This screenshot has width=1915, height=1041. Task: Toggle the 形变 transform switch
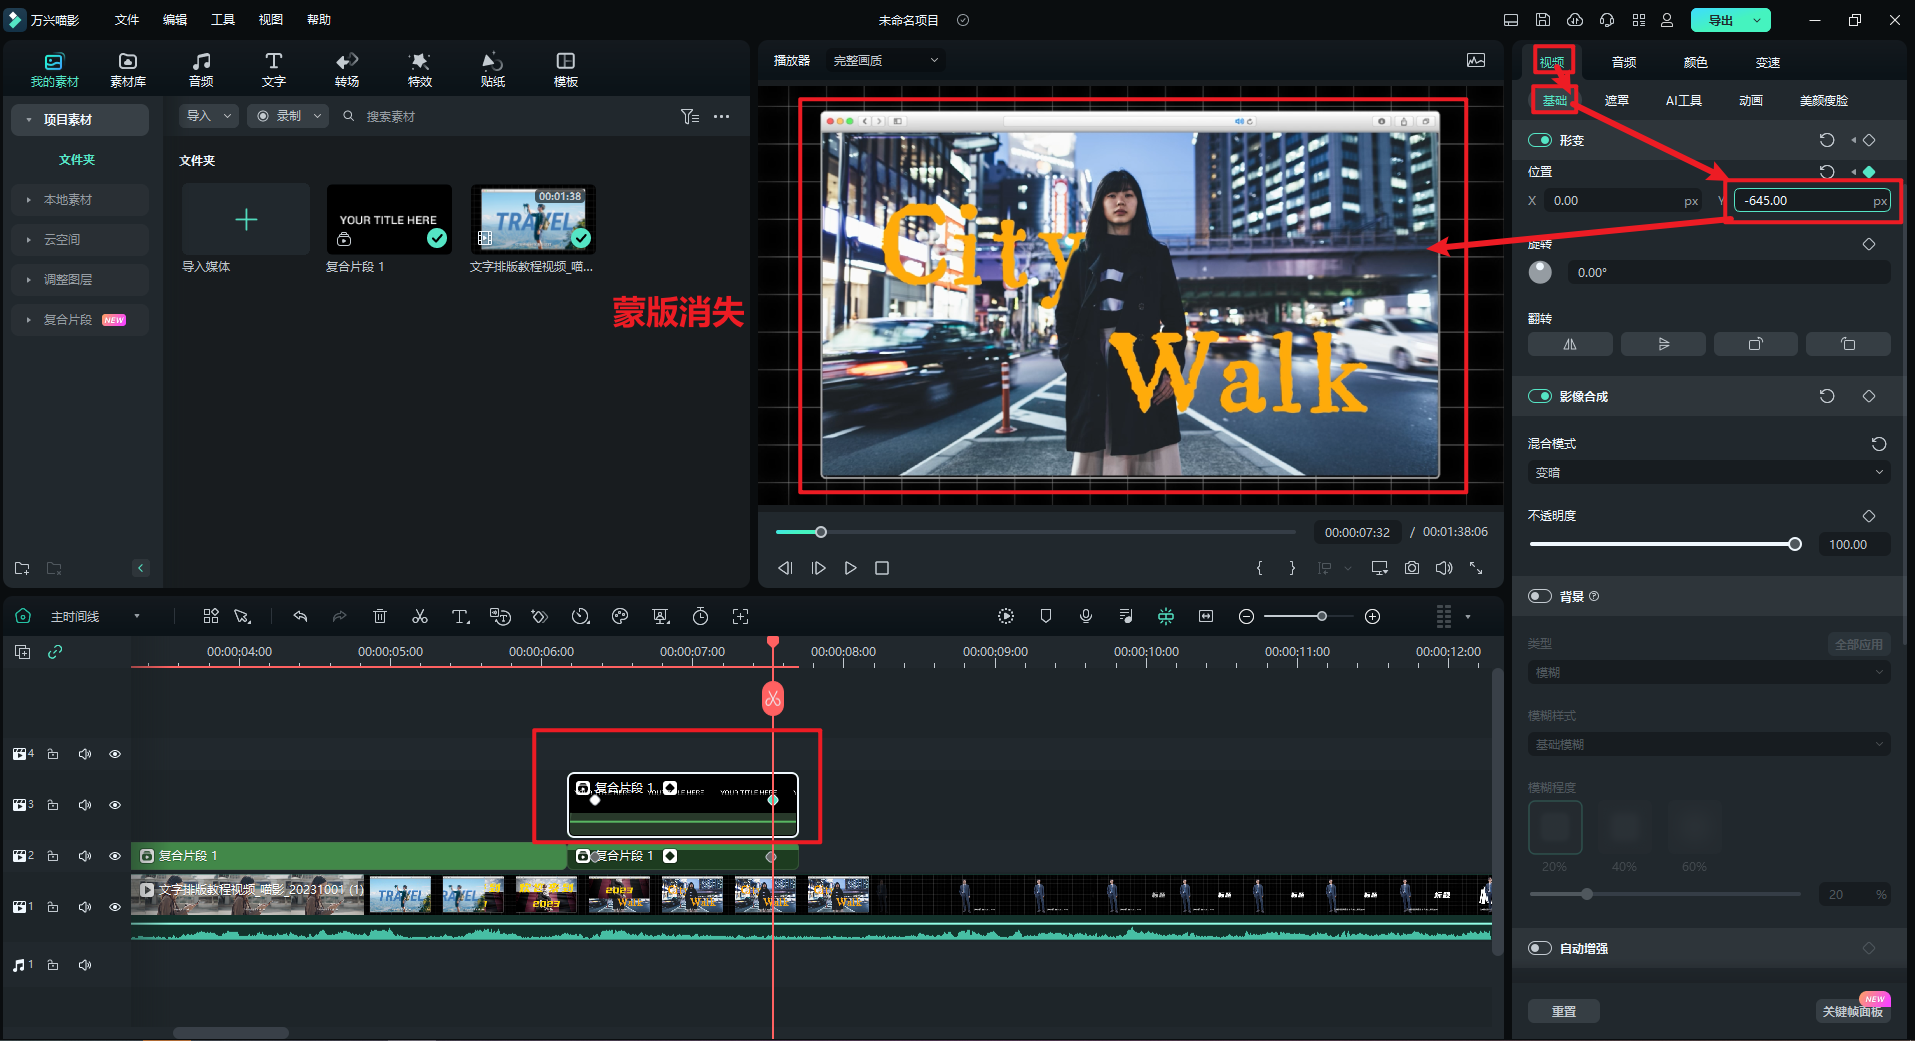[1540, 141]
